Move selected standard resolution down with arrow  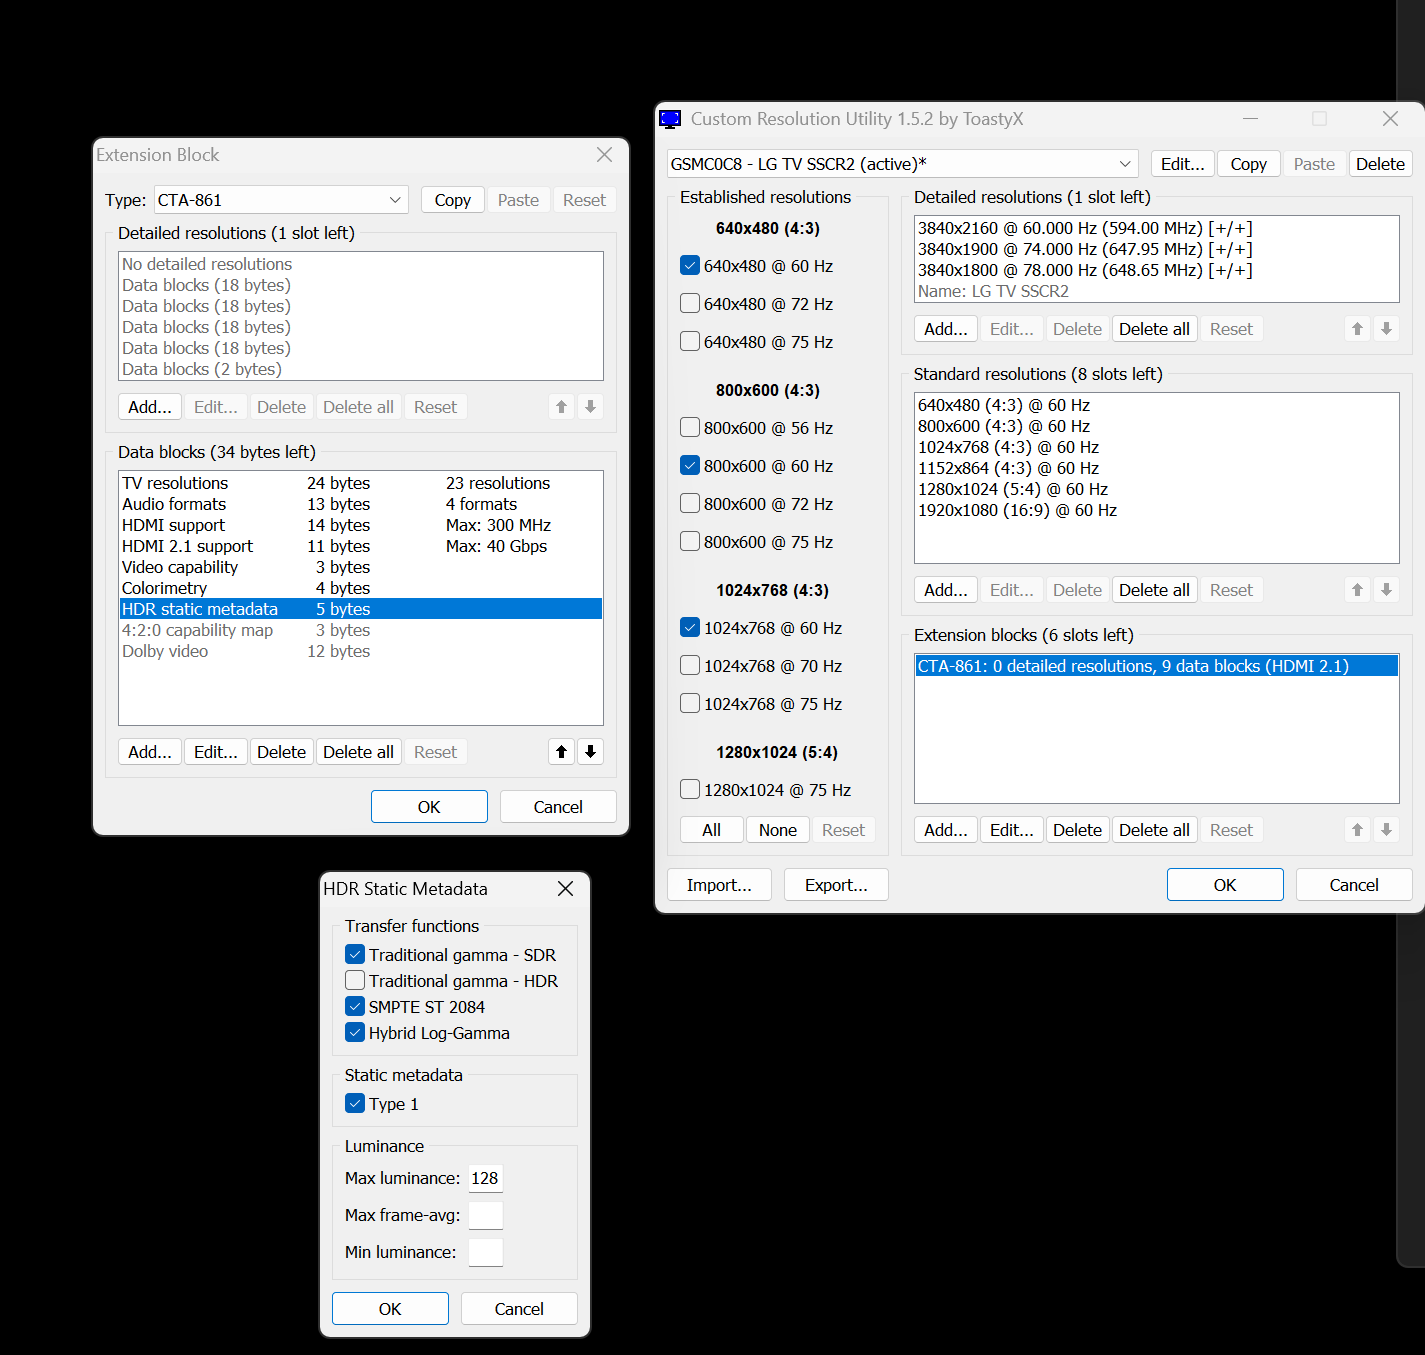pos(1386,589)
